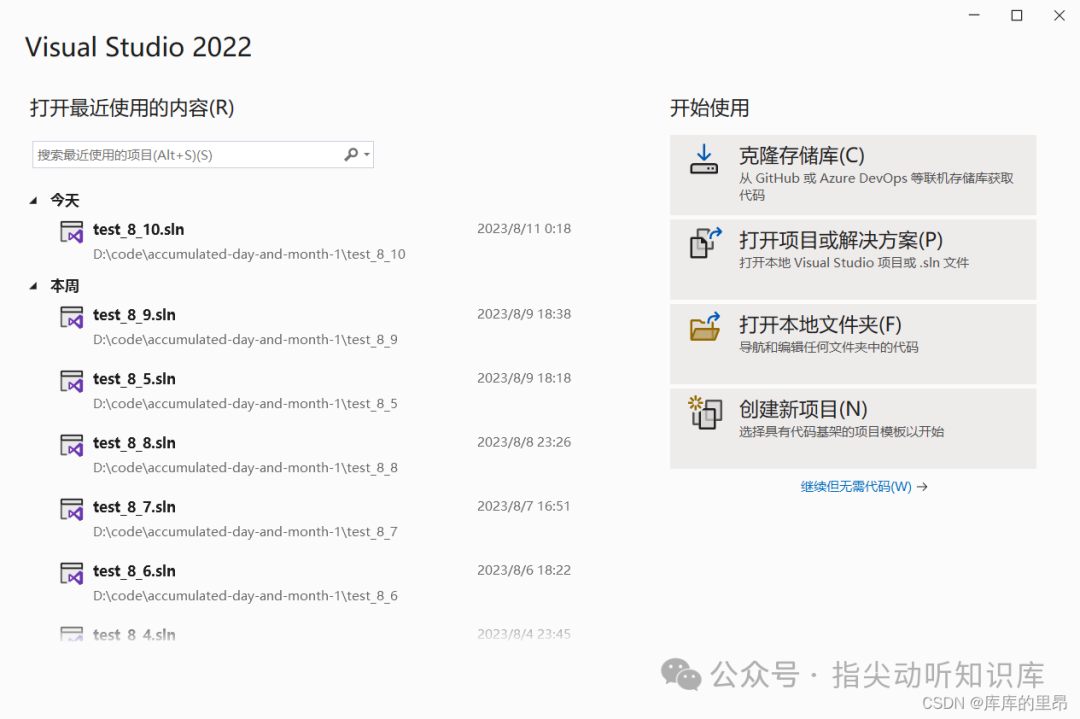Screen dimensions: 1080x719
Task: Click the test_8_10.sln solution icon
Action: click(72, 231)
